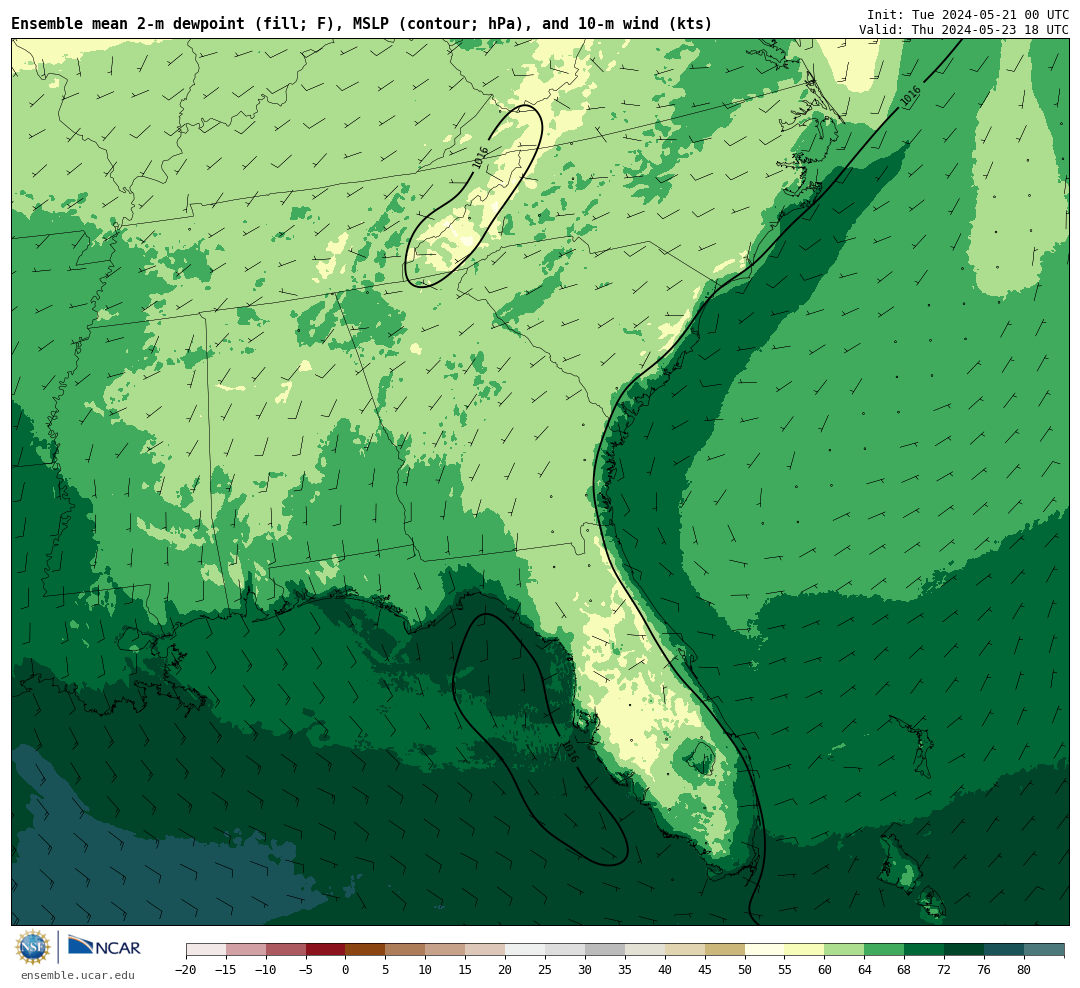Click the '60' colorbar tick label
Viewport: 1080px width, 988px height.
[825, 969]
